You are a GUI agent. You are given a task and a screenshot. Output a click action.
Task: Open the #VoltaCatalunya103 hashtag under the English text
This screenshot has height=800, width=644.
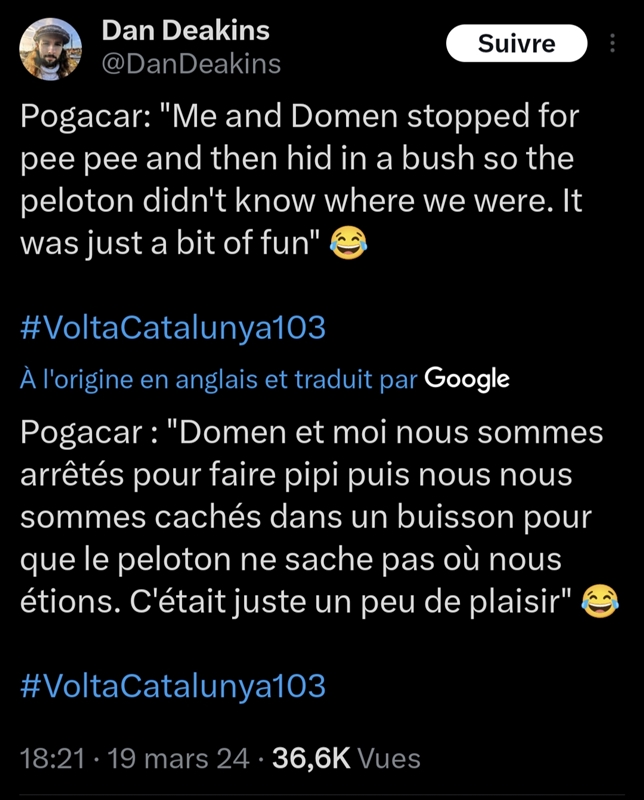tap(173, 328)
